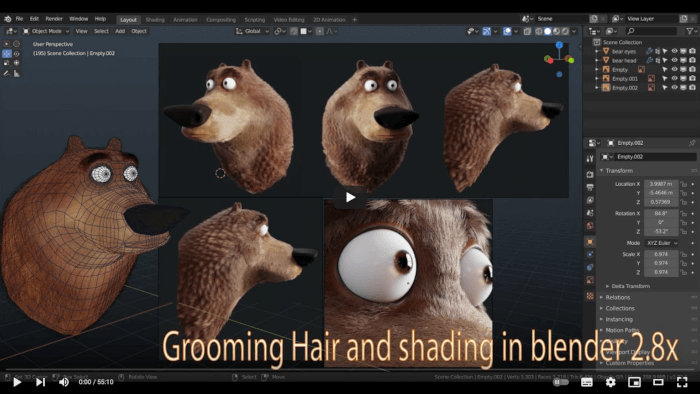The image size is (700, 394).
Task: Skip to next video
Action: coord(40,382)
